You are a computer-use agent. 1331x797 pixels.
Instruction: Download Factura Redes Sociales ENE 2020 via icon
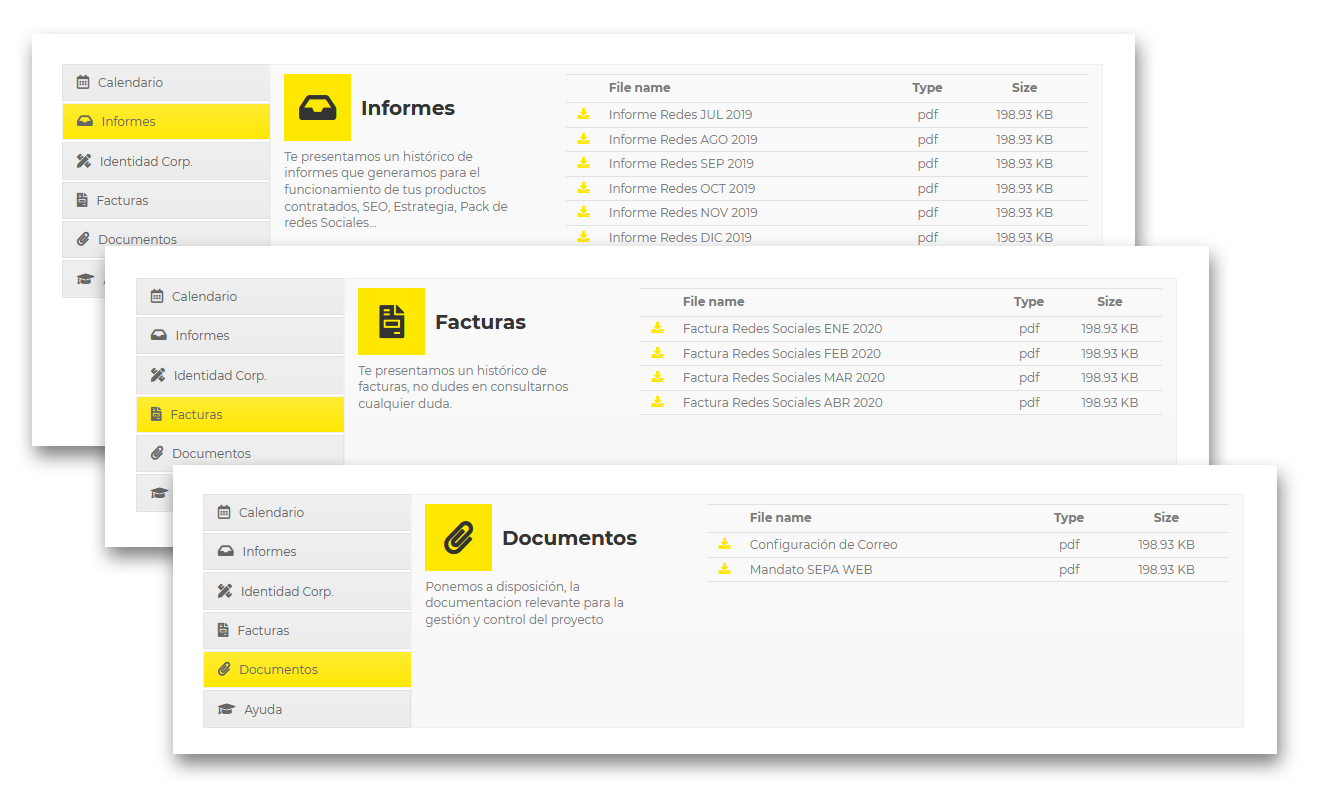pos(657,328)
